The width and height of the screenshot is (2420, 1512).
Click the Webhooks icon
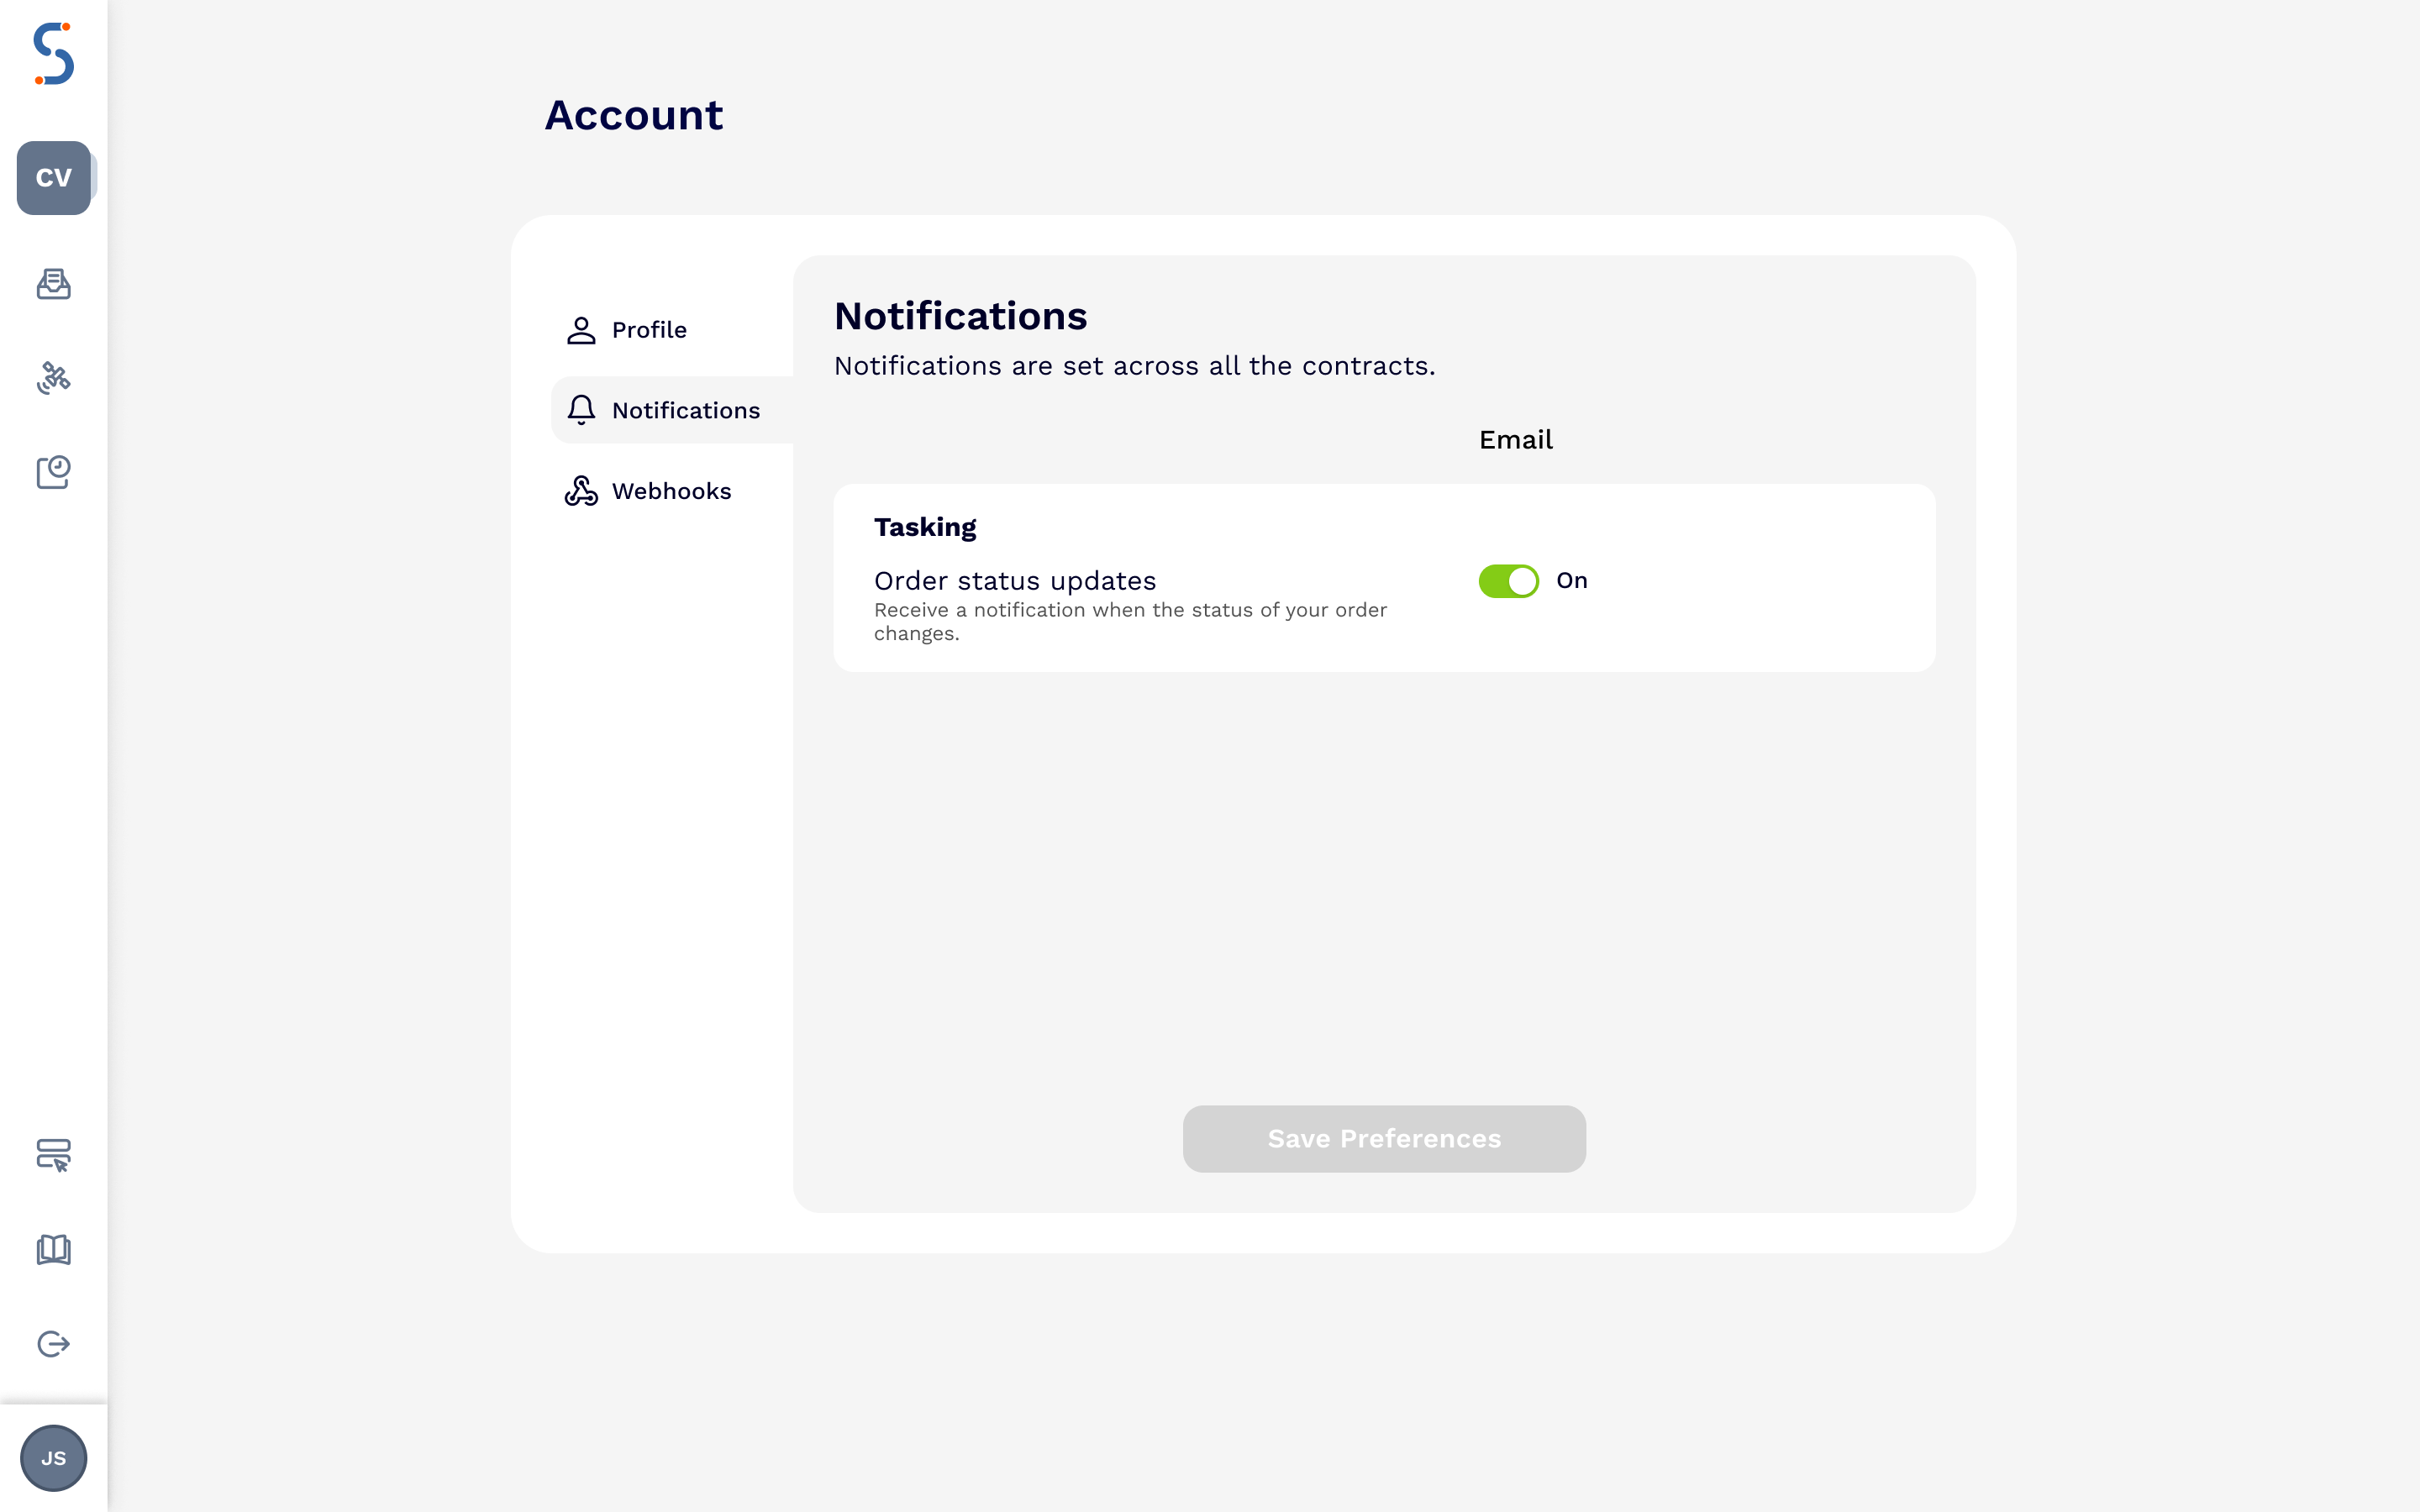(x=580, y=490)
